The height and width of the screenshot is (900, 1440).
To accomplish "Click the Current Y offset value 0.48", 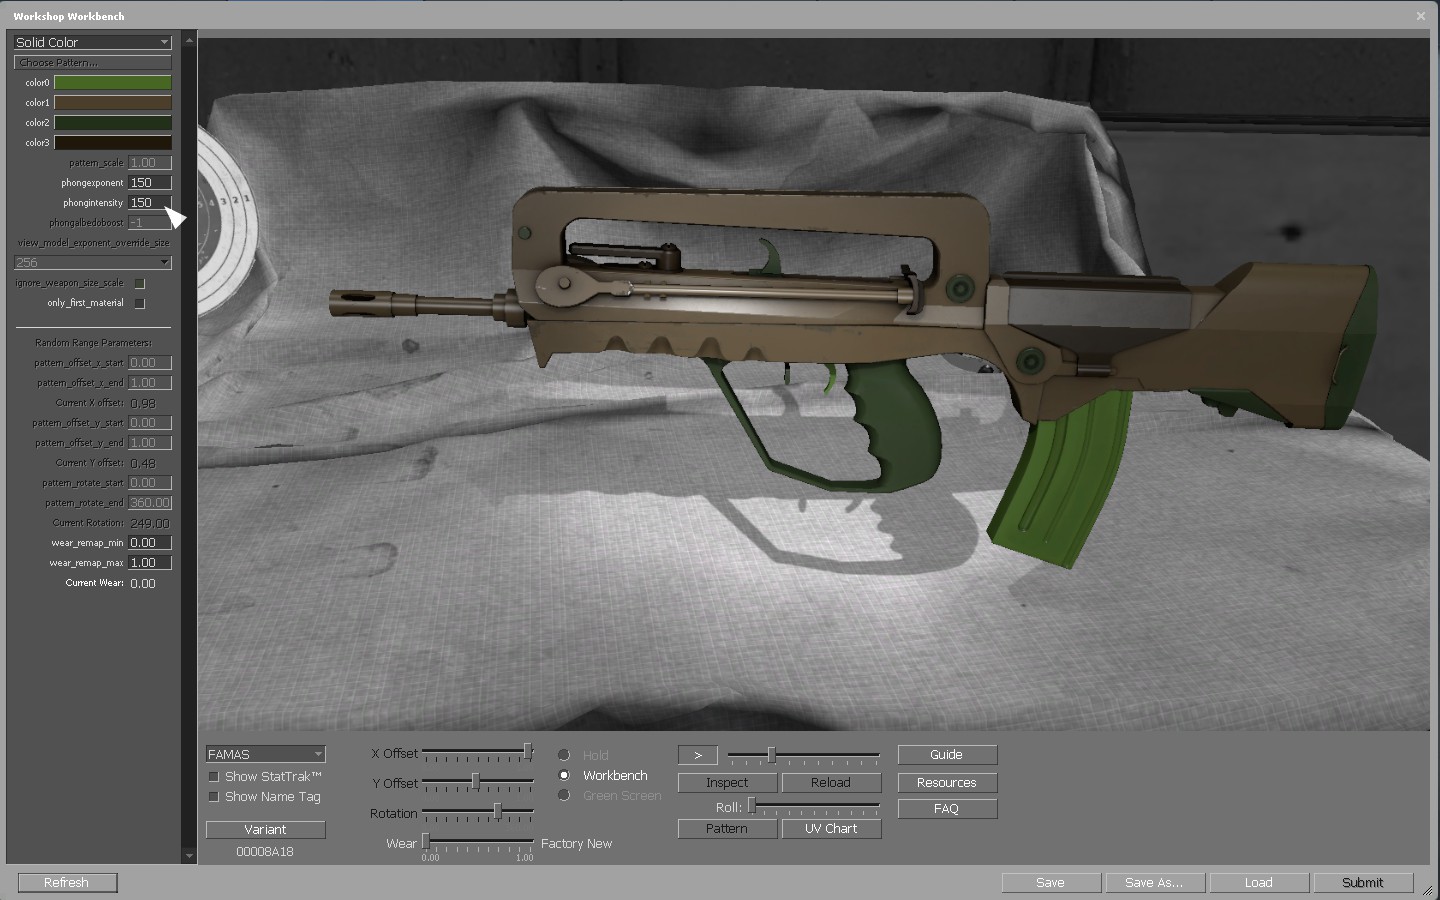I will pyautogui.click(x=143, y=463).
